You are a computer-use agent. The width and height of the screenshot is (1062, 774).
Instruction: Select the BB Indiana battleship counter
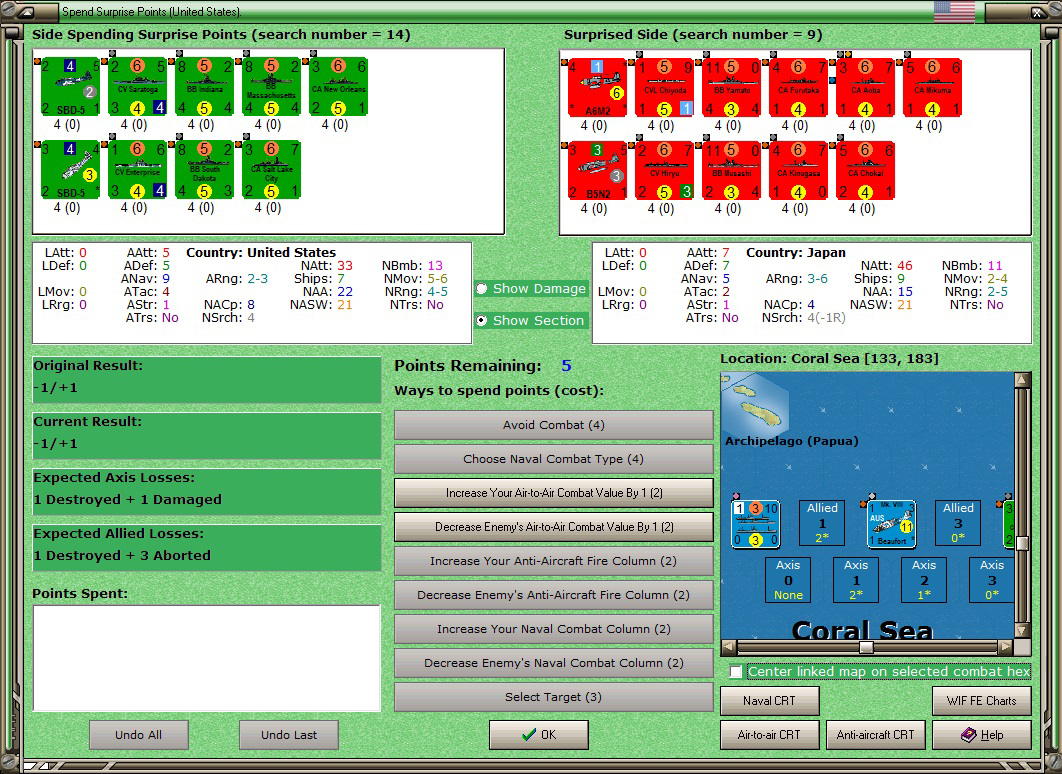pos(205,87)
